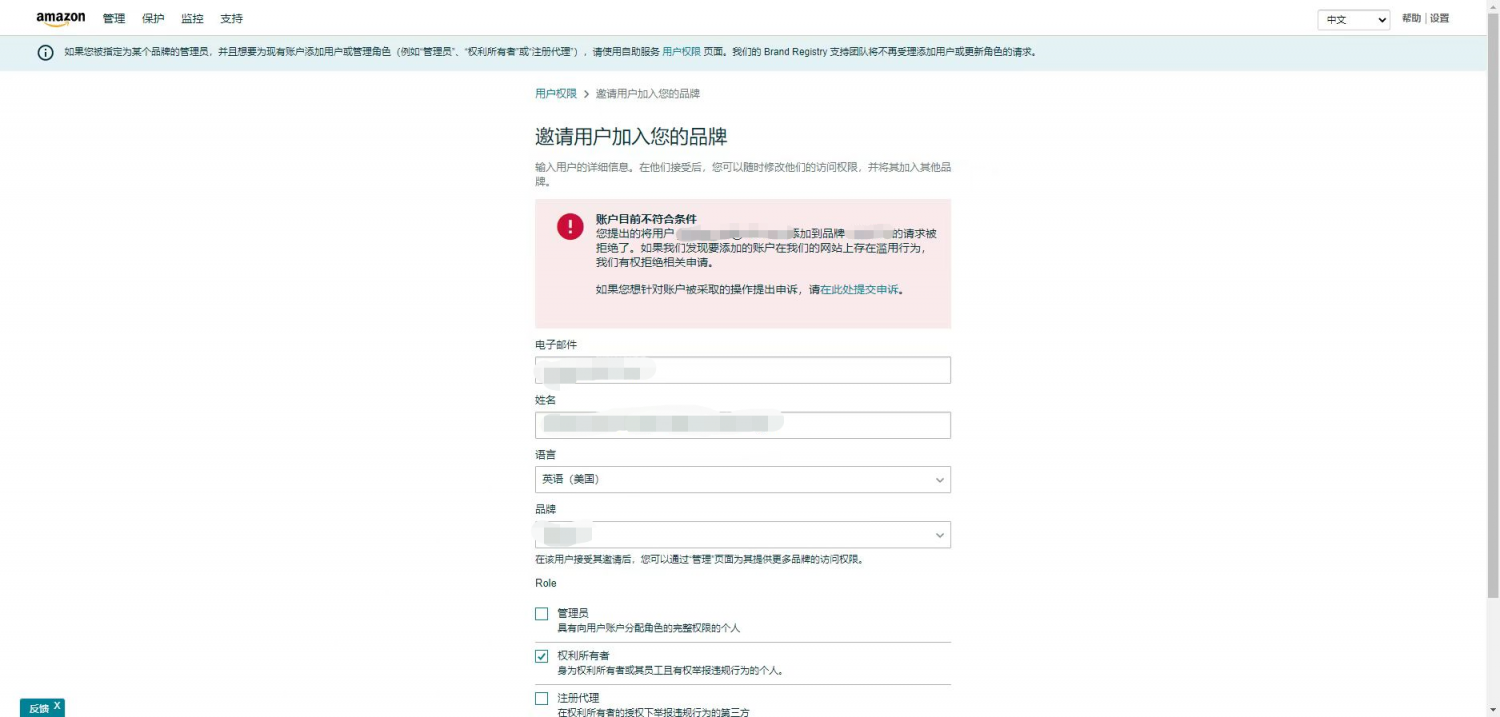Focus the 姓名 input field
This screenshot has height=717, width=1500.
click(743, 425)
